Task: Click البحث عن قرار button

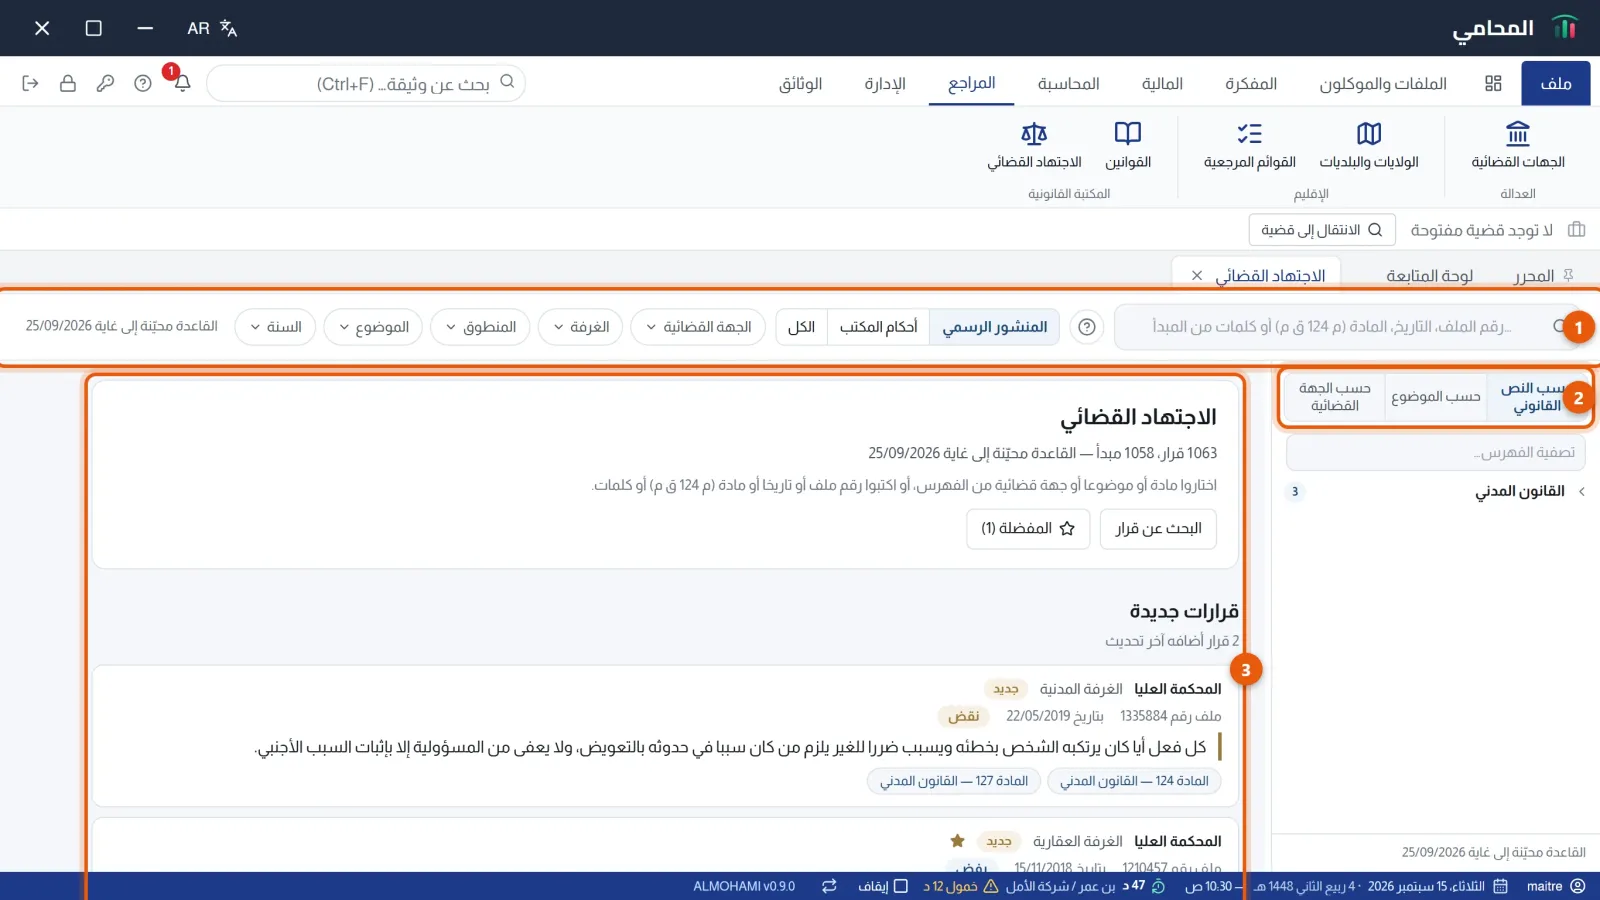Action: pyautogui.click(x=1158, y=528)
